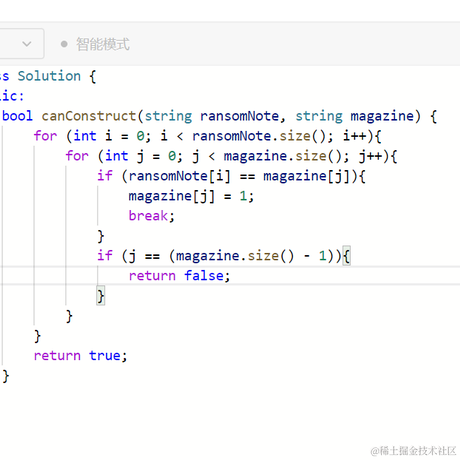Open the language dropdown chevron
Screen dimensions: 460x460
[x=27, y=44]
